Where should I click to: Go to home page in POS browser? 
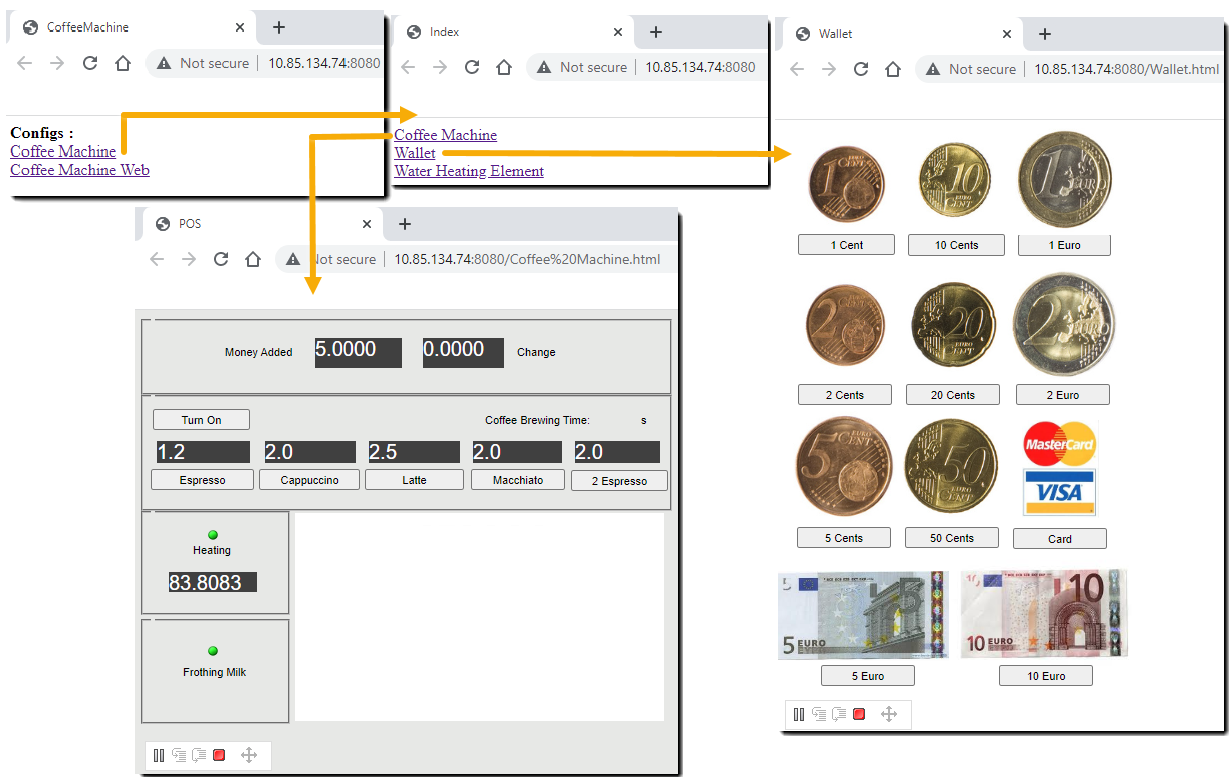coord(253,259)
